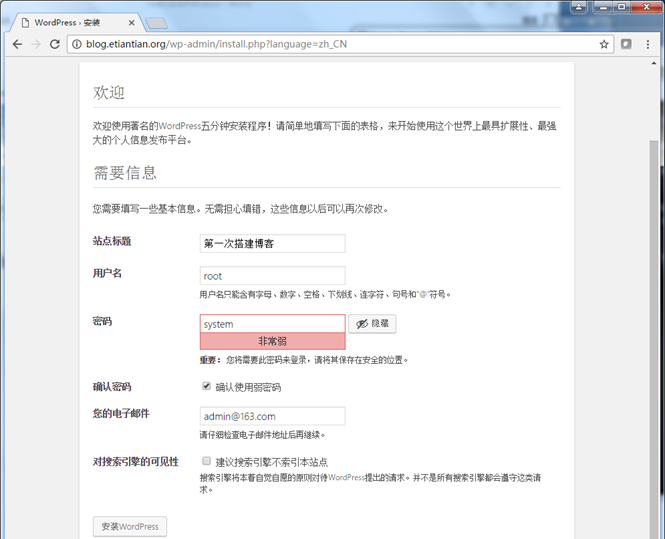Edit the email field admin@163.com
This screenshot has height=539, width=665.
point(272,416)
